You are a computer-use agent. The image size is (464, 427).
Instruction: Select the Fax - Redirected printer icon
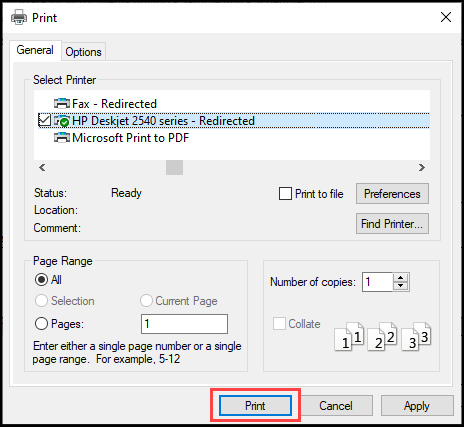(x=62, y=104)
